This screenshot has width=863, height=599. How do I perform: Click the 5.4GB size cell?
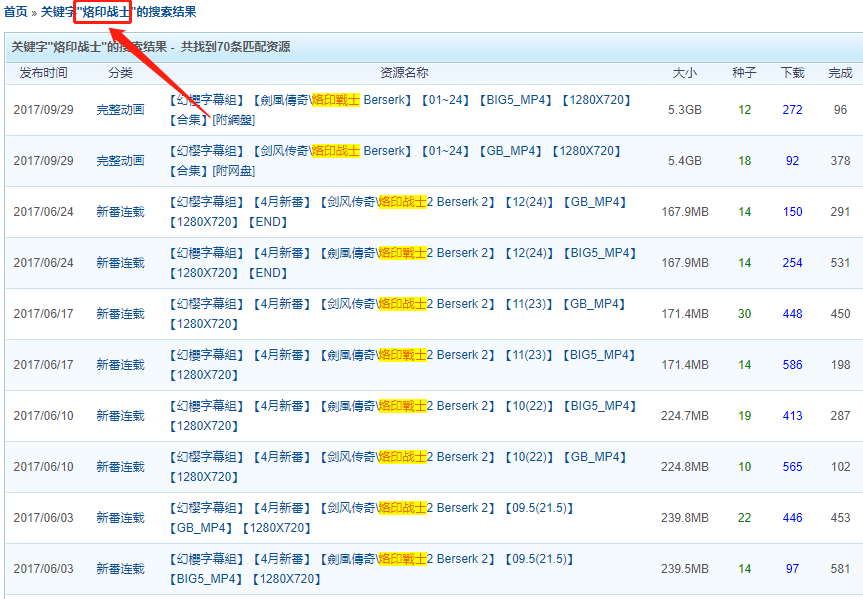[685, 161]
